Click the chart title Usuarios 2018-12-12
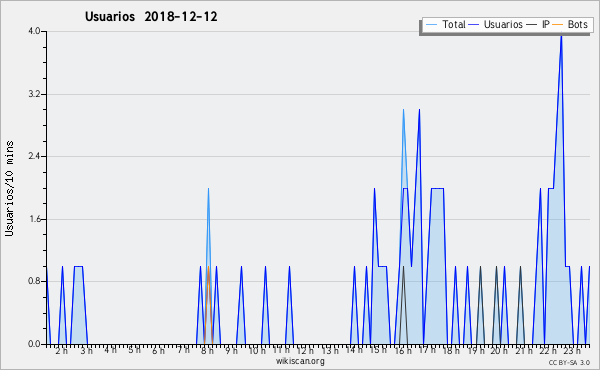This screenshot has width=600, height=370. pyautogui.click(x=151, y=16)
